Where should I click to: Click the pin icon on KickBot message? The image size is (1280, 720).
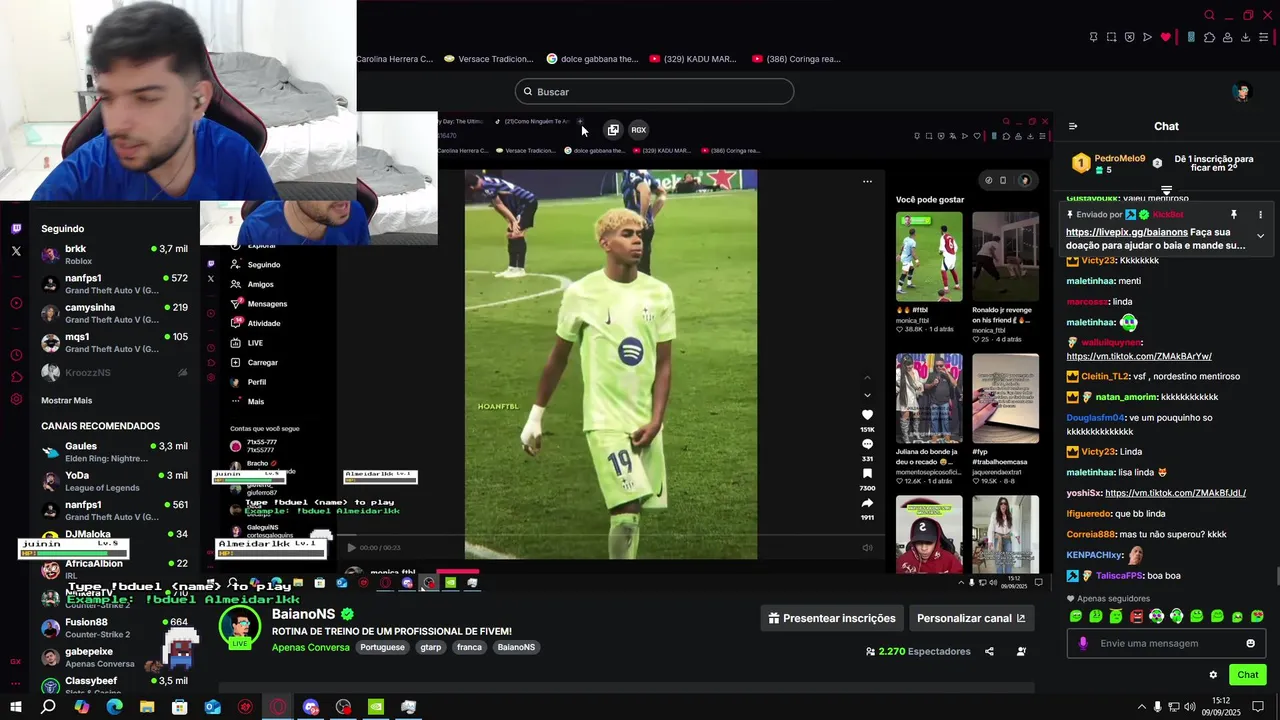(1234, 214)
